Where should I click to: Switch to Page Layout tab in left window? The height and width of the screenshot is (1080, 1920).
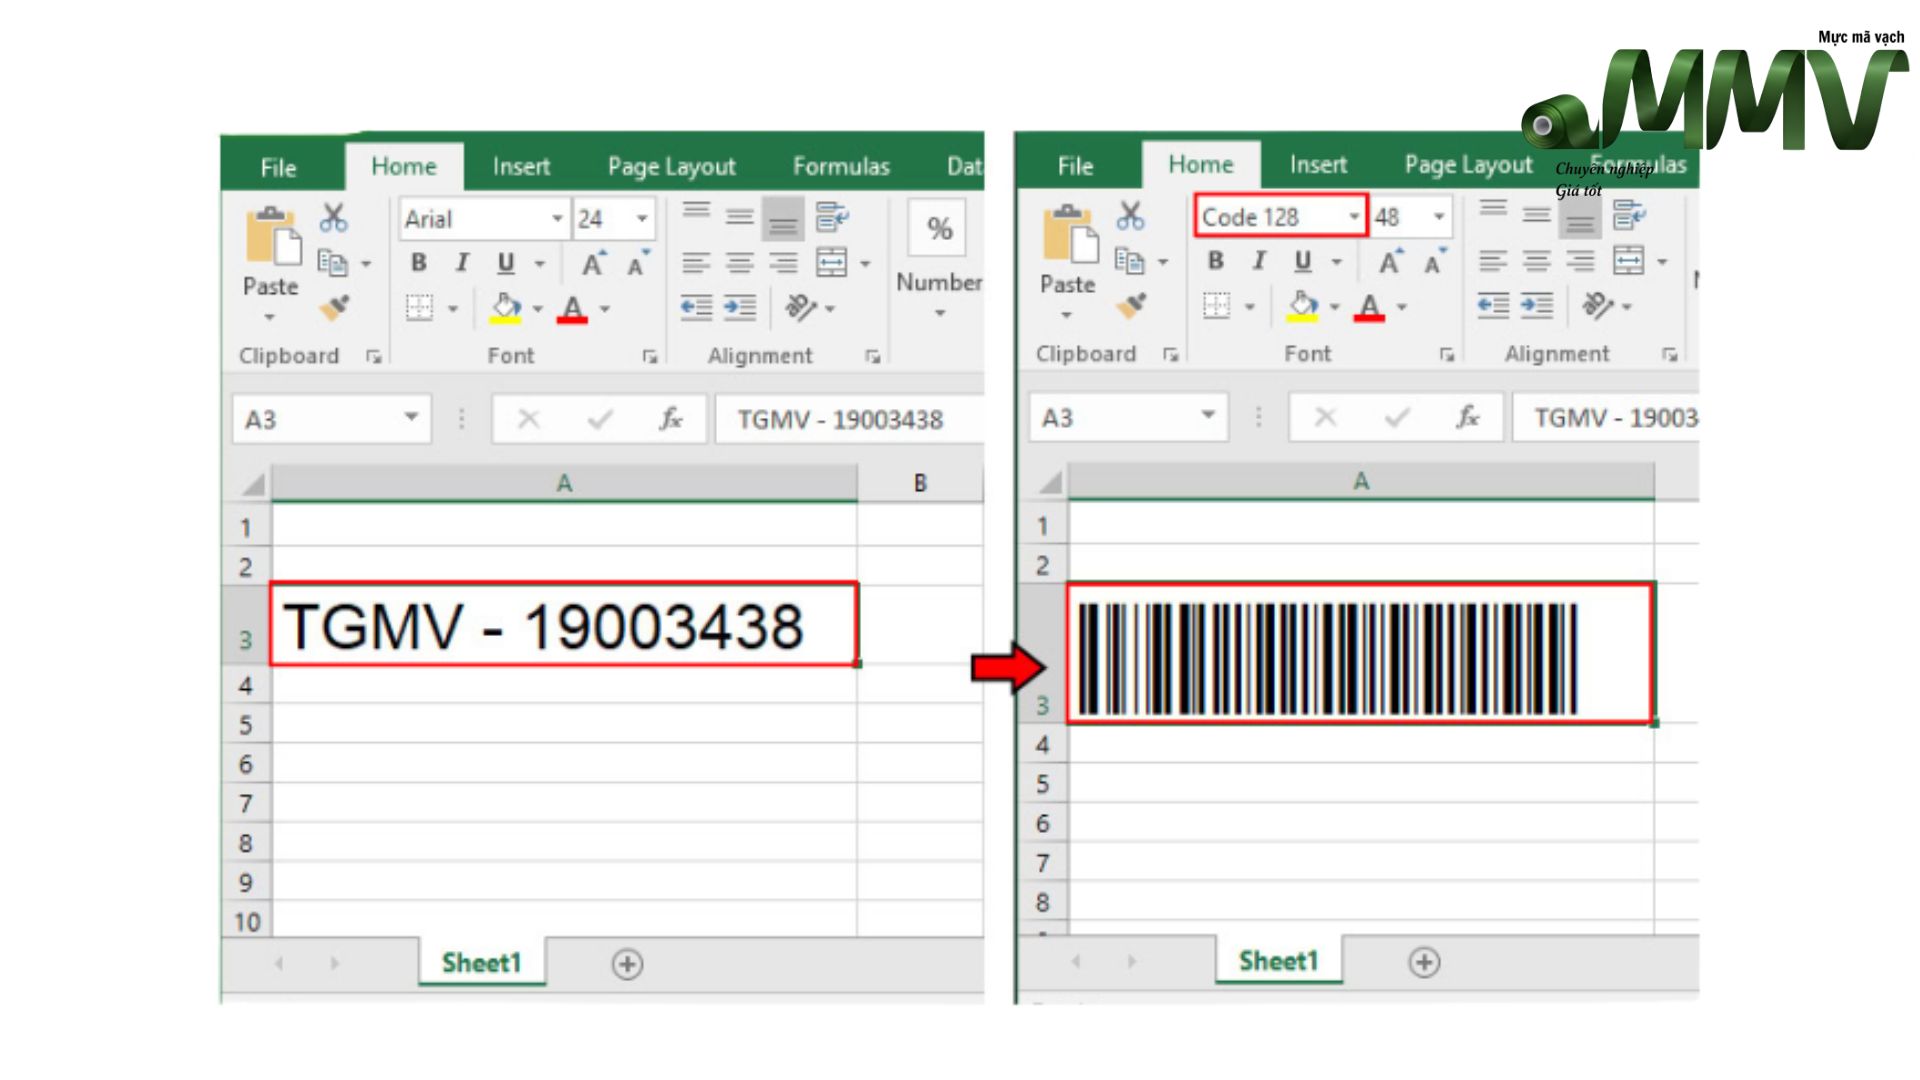click(672, 166)
